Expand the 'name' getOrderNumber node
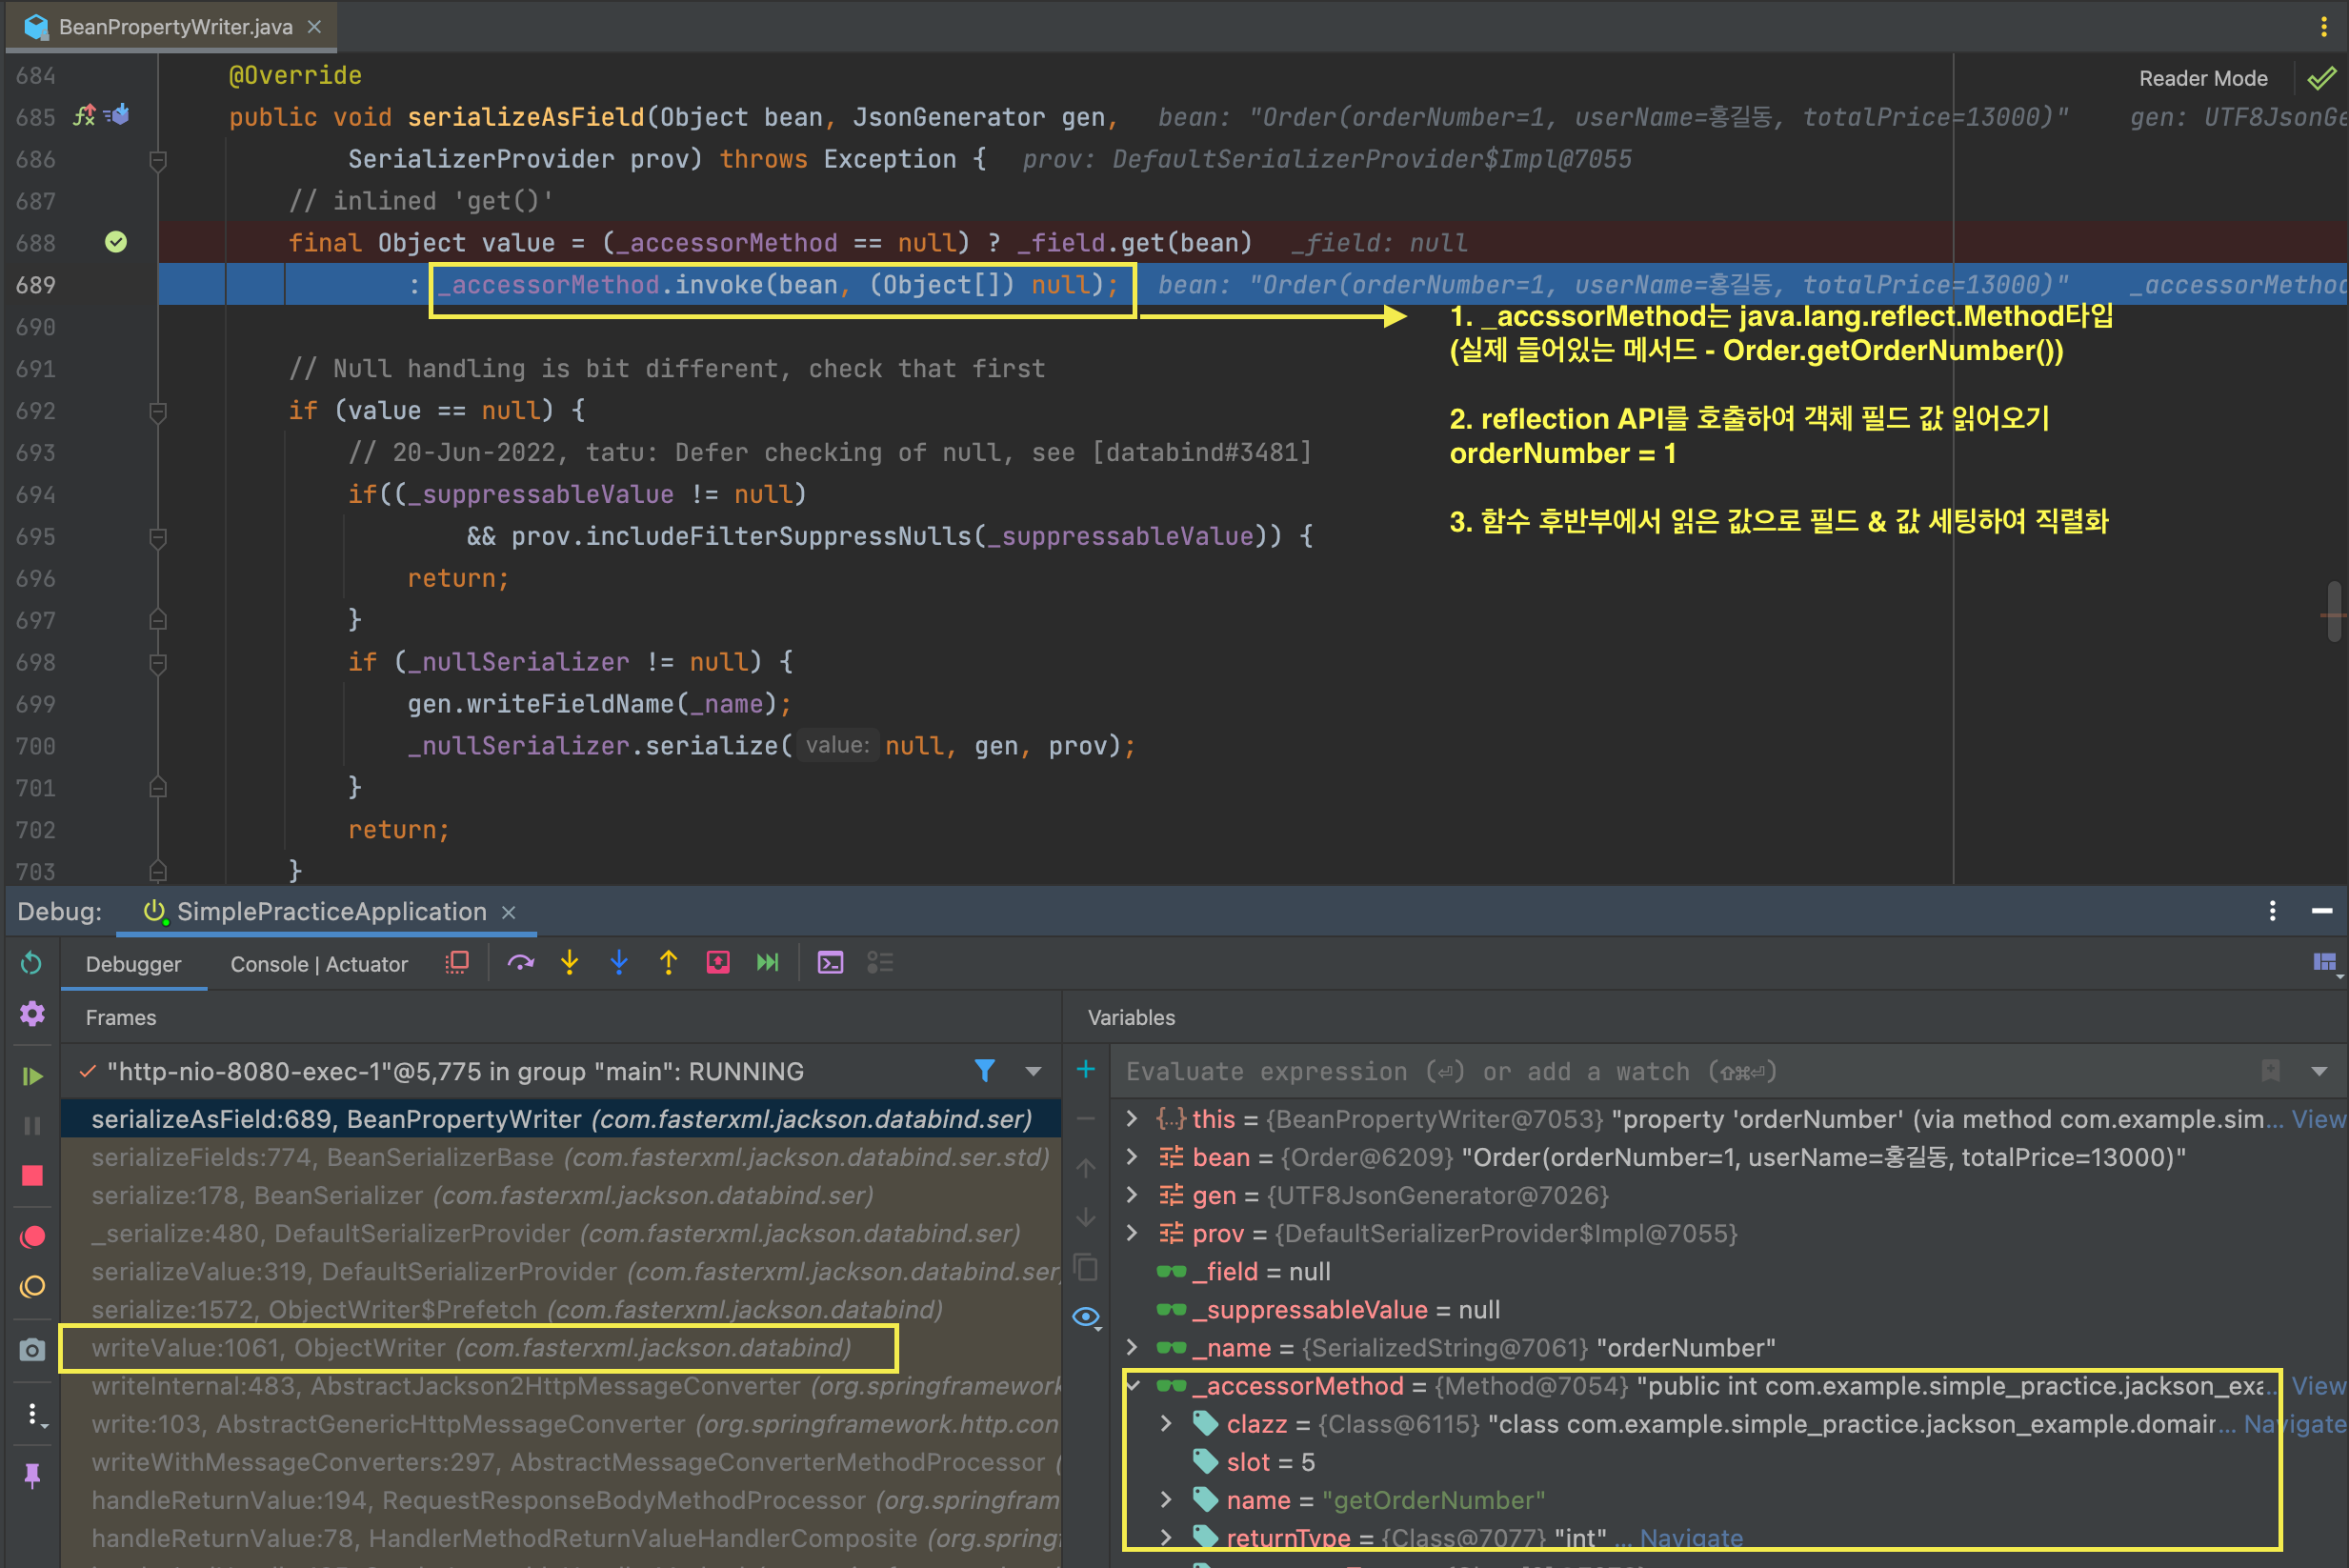 click(x=1166, y=1500)
